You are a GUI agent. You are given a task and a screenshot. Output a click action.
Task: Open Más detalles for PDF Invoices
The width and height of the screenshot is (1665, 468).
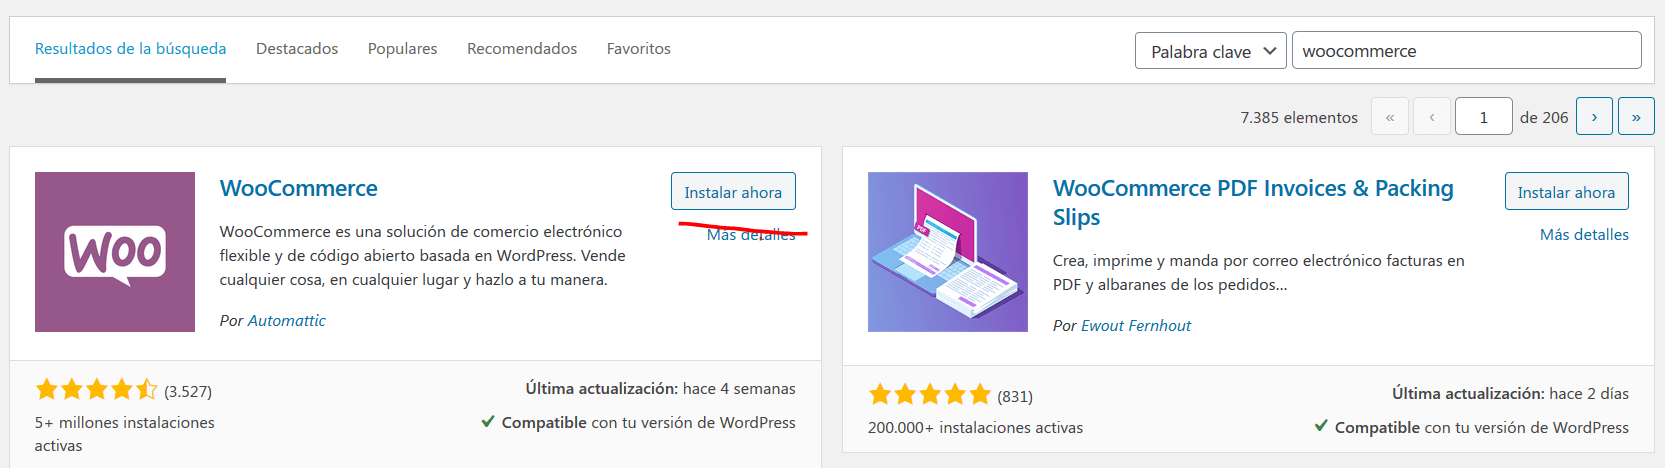[1584, 234]
